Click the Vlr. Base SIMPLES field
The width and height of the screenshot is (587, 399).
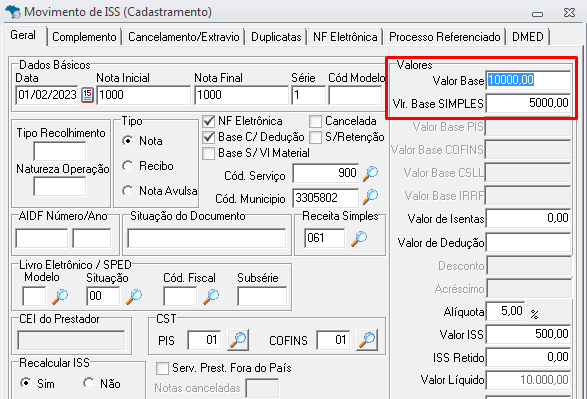coord(528,103)
